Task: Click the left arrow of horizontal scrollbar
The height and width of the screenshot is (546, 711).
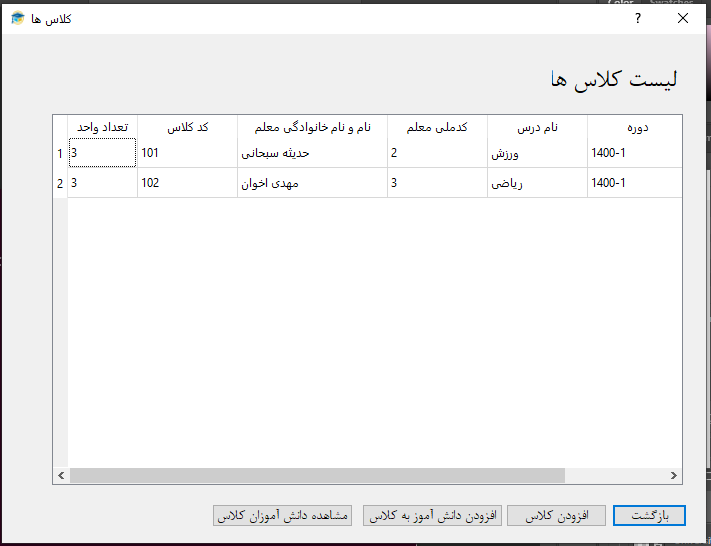Action: click(x=61, y=475)
